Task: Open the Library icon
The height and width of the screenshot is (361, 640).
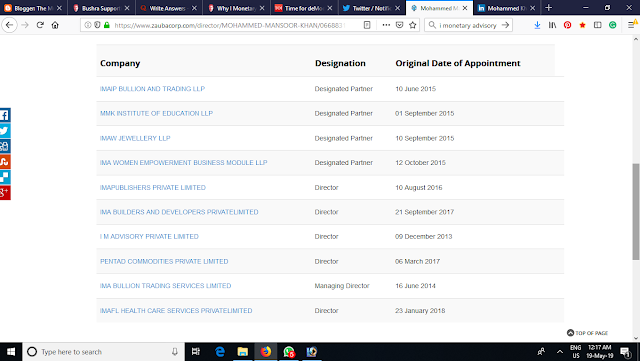Action: pos(552,25)
